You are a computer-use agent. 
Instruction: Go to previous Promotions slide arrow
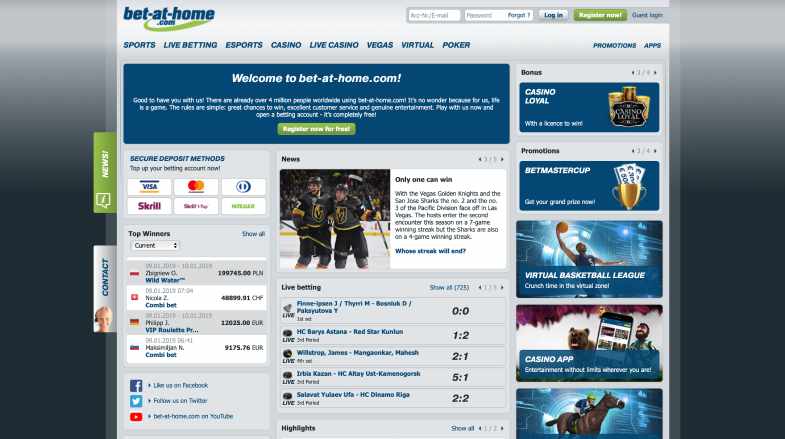tap(633, 151)
